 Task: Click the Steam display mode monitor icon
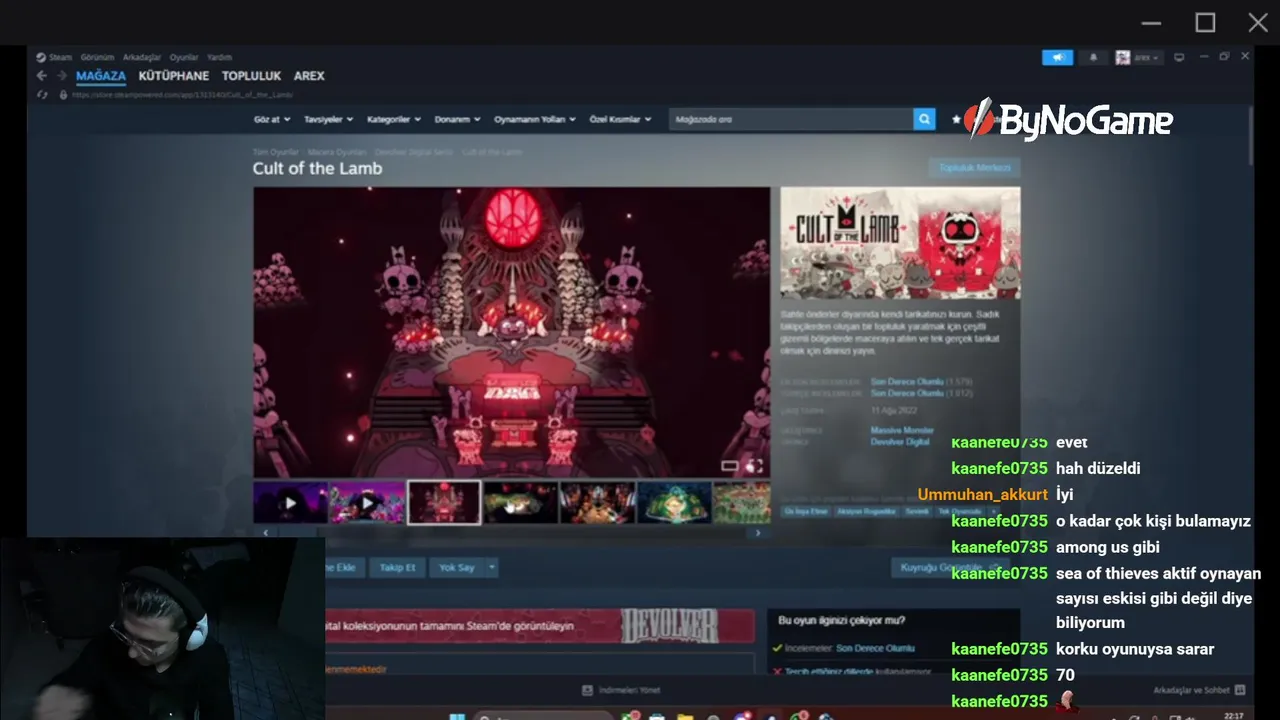tap(1179, 57)
